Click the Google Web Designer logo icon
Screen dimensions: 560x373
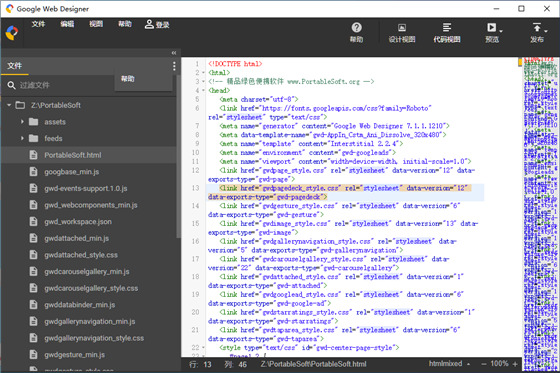[x=12, y=33]
